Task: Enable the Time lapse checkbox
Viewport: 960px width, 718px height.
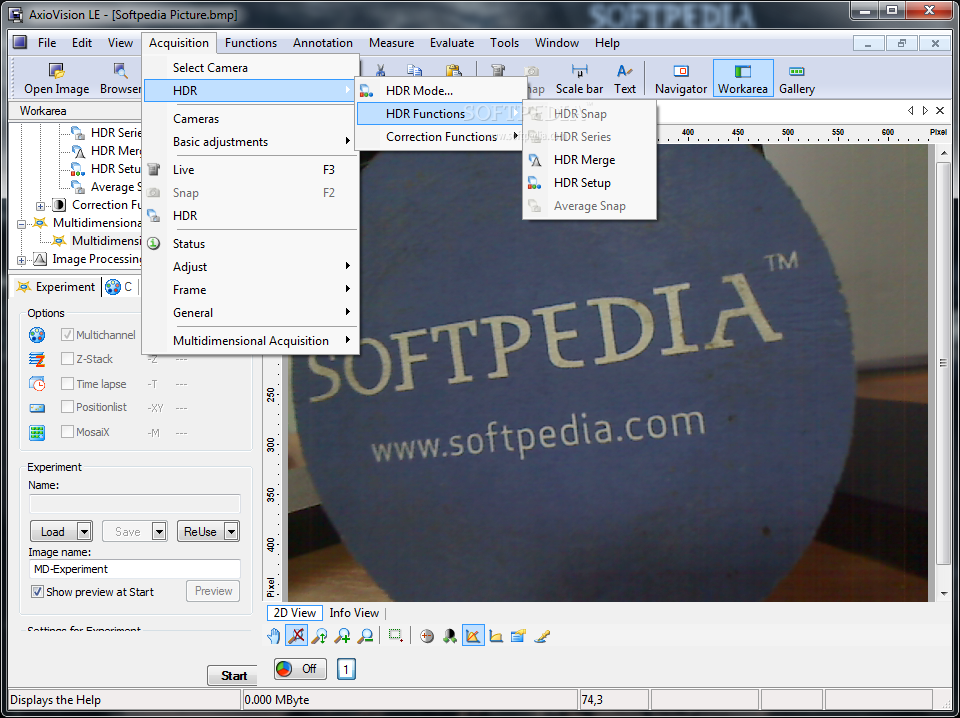Action: click(67, 384)
